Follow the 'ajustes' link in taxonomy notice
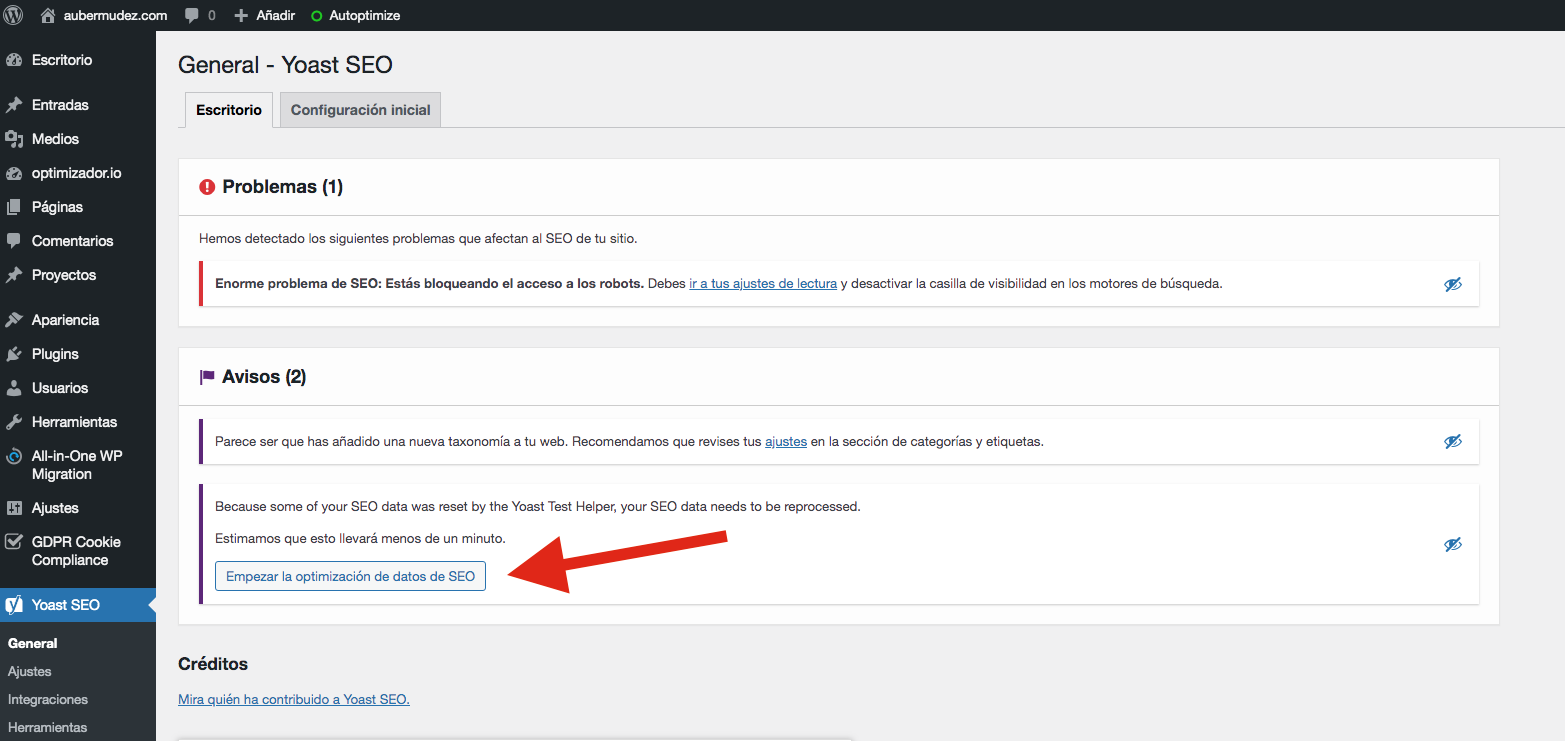1565x741 pixels. 786,441
